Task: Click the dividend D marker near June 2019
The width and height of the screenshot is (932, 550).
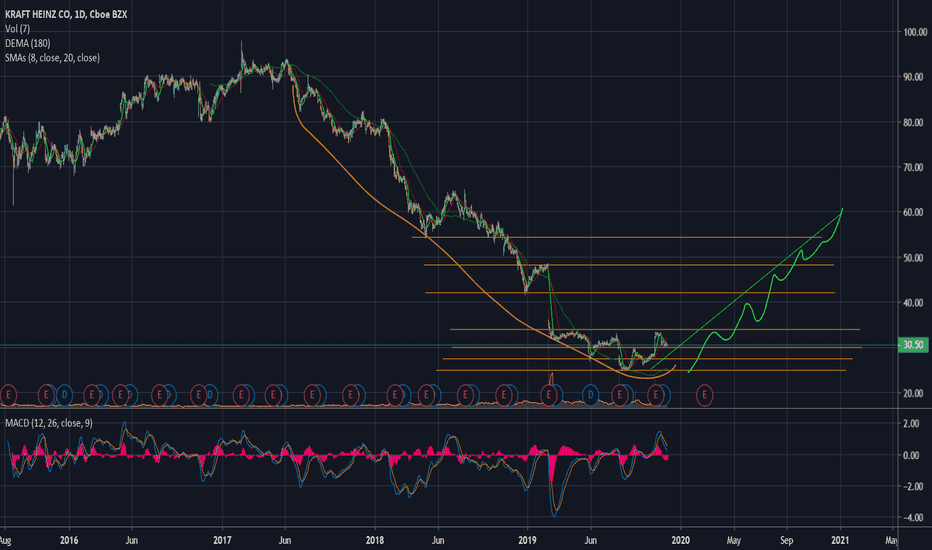Action: tap(590, 394)
